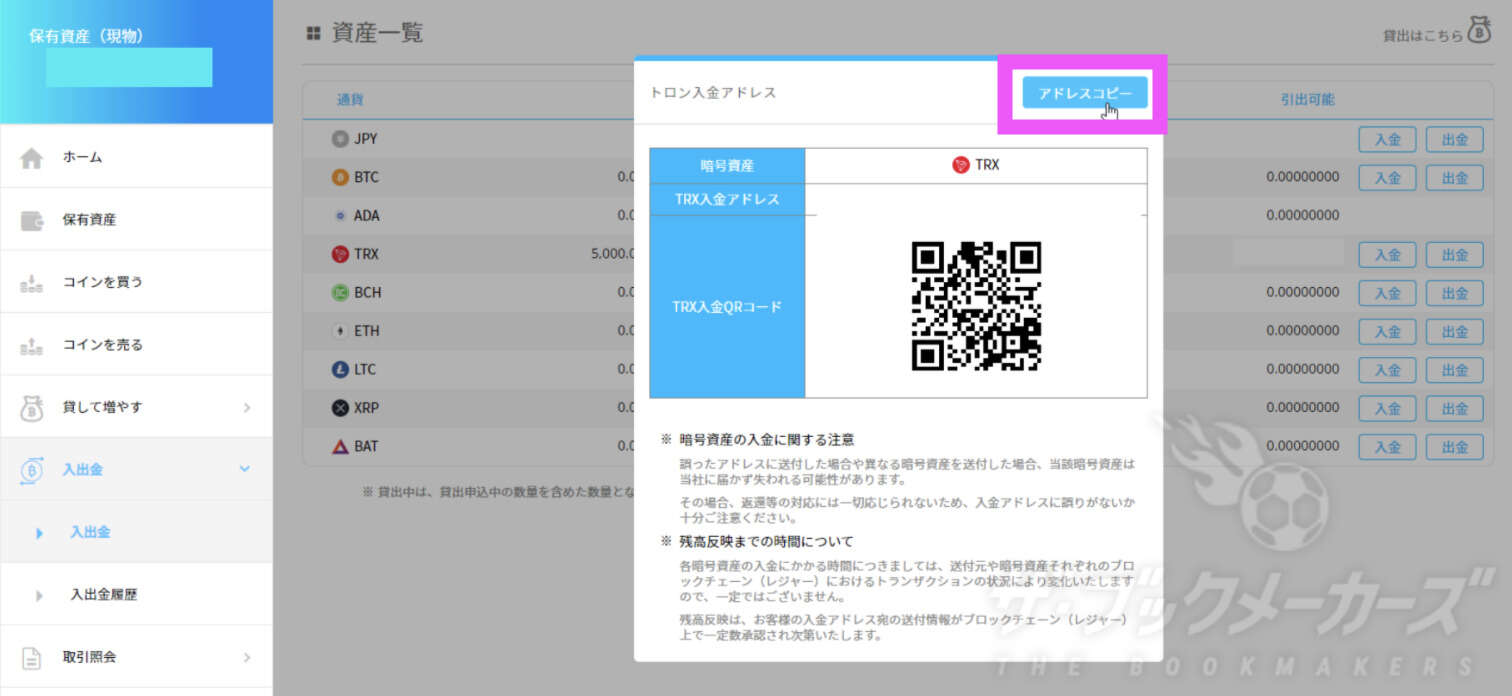Click the BAT coin icon
Image resolution: width=1512 pixels, height=696 pixels.
pos(340,446)
